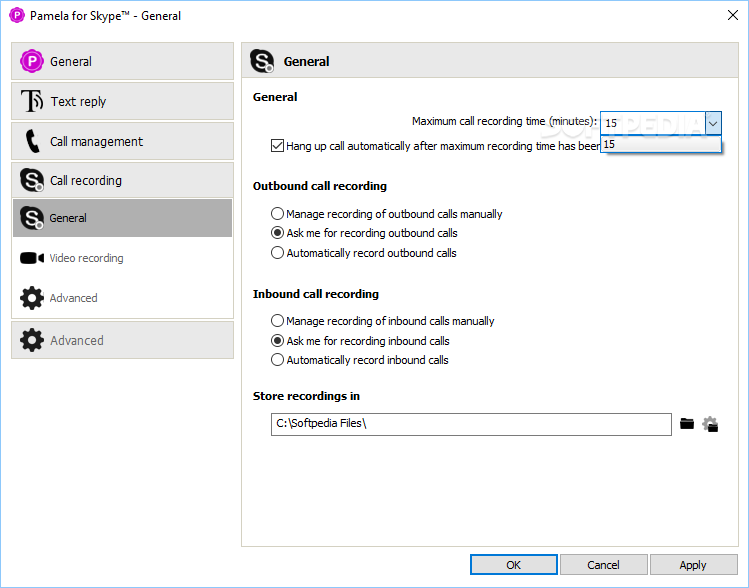This screenshot has width=749, height=588.
Task: Click the gear icon of the Advanced sub-item
Action: pos(32,298)
